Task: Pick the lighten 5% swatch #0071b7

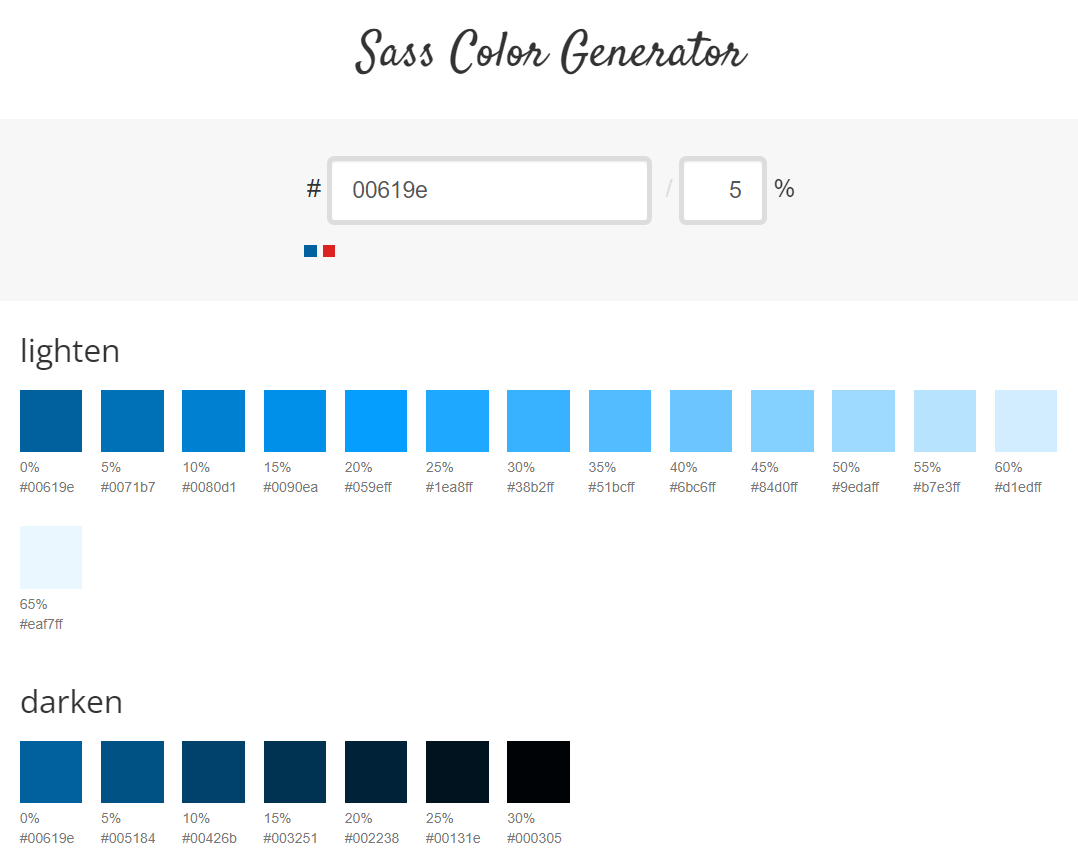Action: (132, 421)
